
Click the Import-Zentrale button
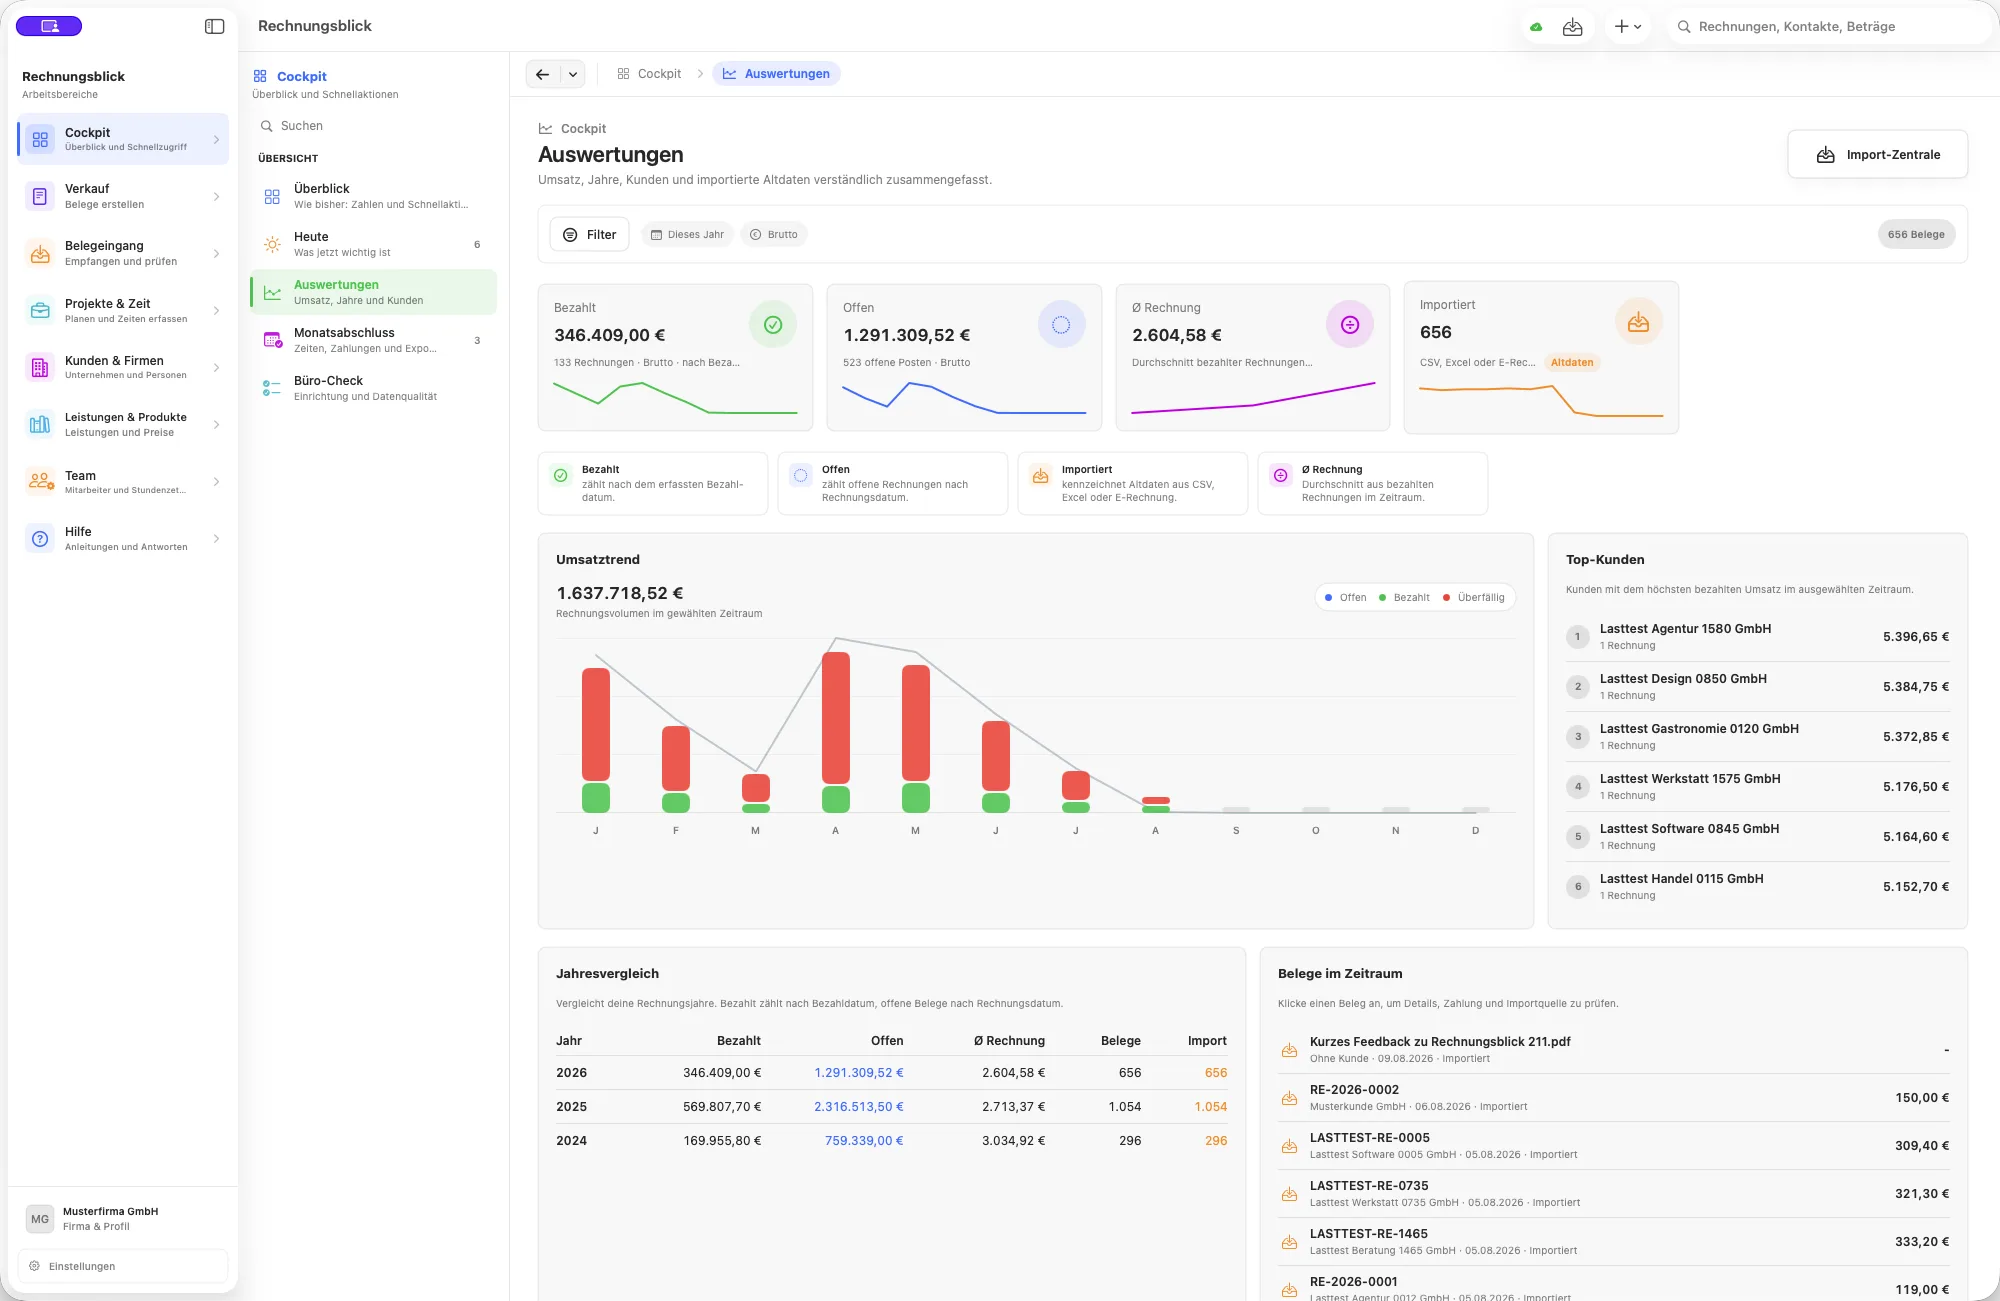coord(1877,154)
